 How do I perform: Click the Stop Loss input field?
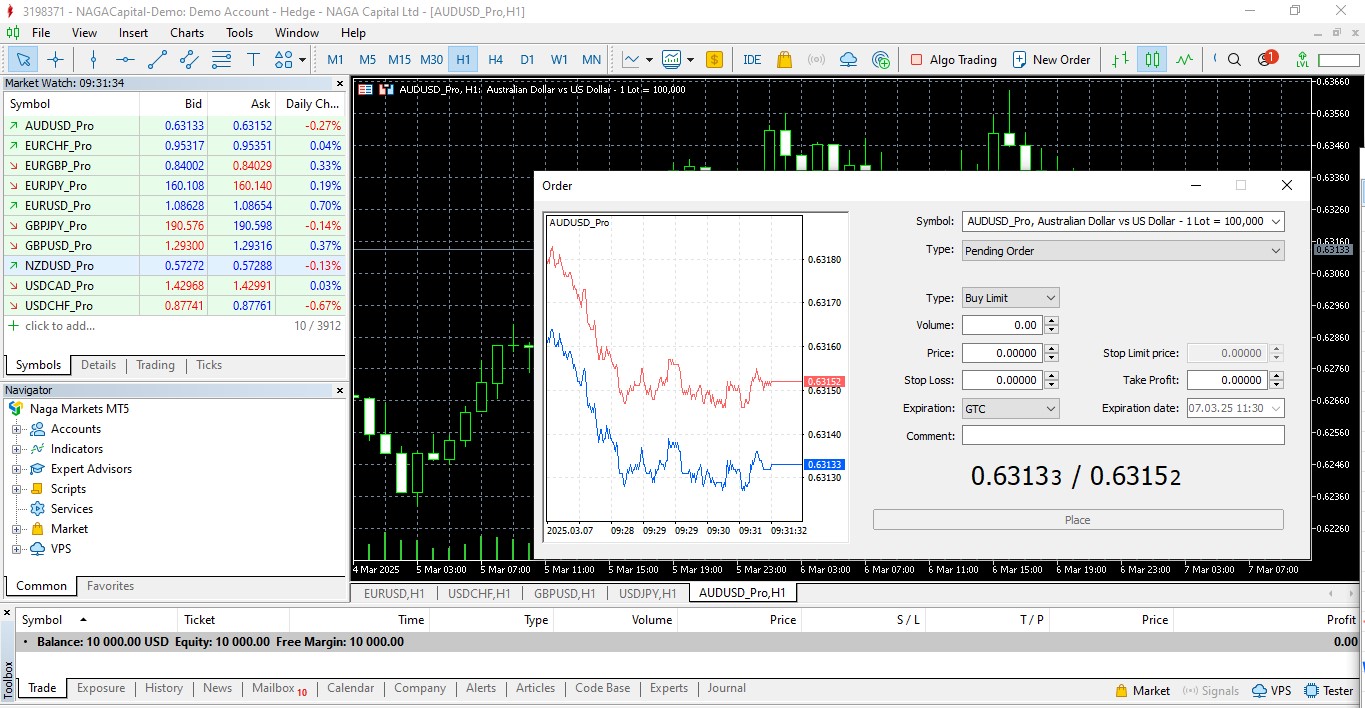tap(1002, 380)
